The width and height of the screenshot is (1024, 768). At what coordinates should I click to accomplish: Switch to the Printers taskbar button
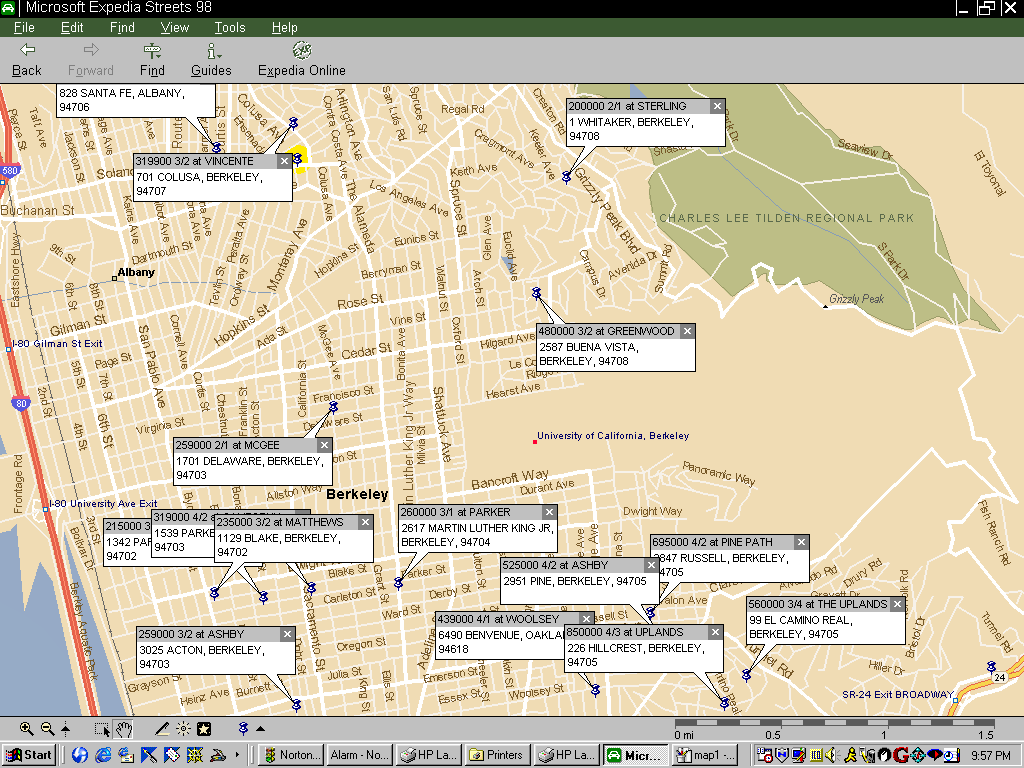click(496, 755)
